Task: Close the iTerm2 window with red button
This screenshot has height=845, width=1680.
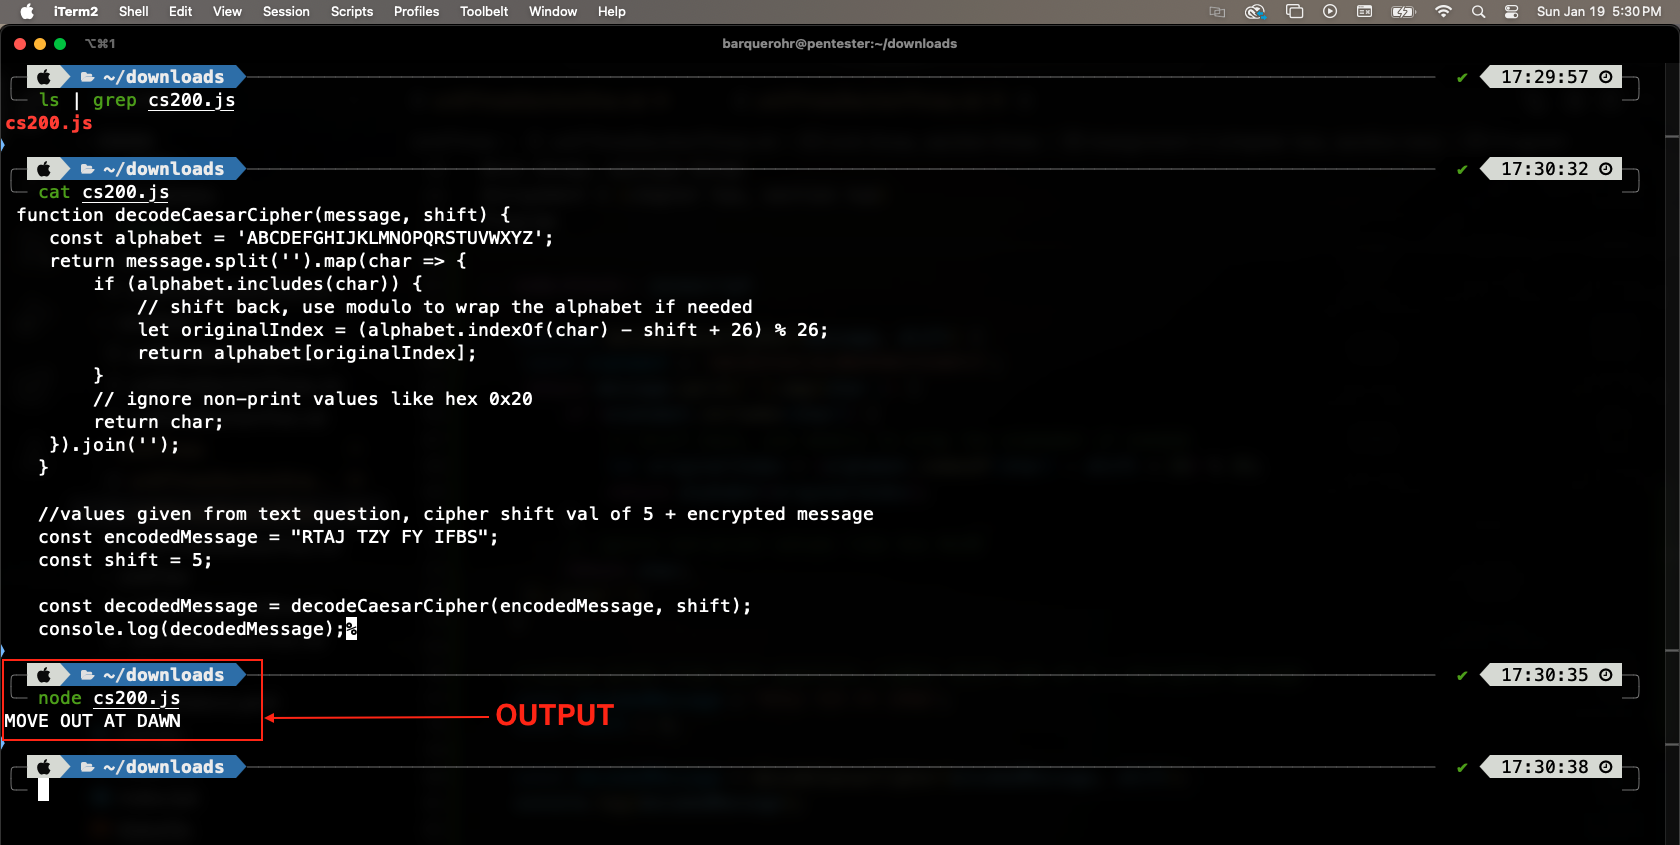Action: tap(20, 44)
